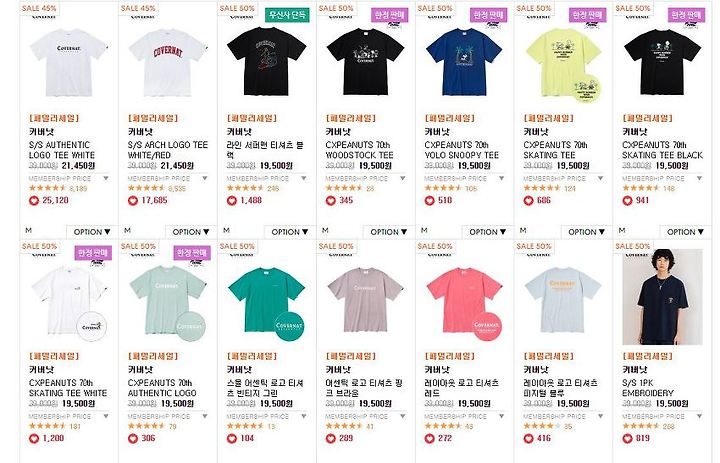The height and width of the screenshot is (463, 720).
Task: Open model photo of navy embroidery tee
Action: (x=662, y=297)
